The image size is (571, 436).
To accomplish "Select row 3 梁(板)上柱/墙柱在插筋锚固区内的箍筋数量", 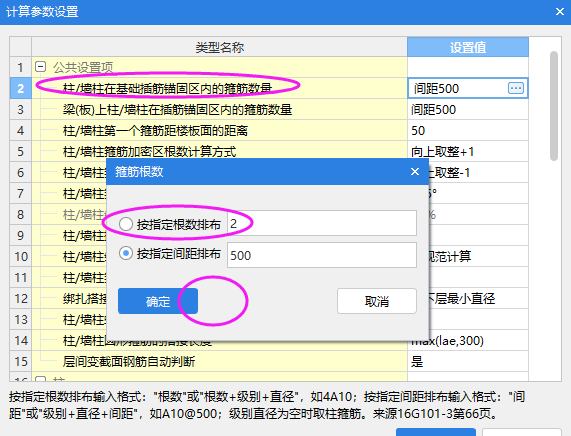I will click(220, 109).
